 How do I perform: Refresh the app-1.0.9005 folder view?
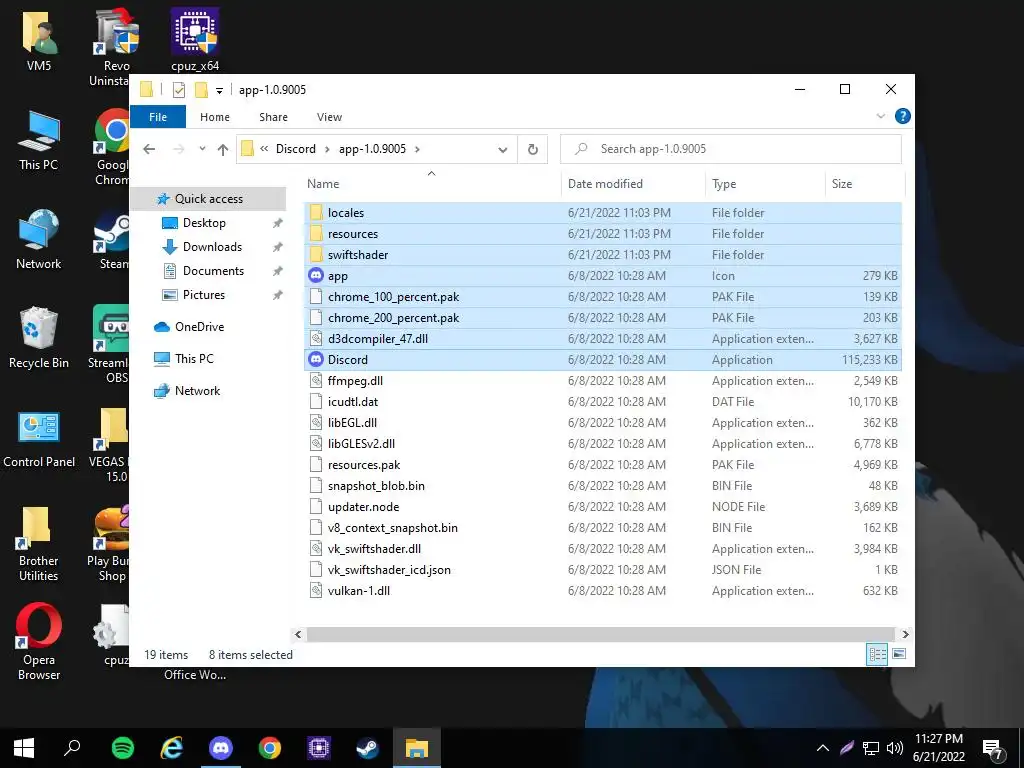(x=533, y=149)
